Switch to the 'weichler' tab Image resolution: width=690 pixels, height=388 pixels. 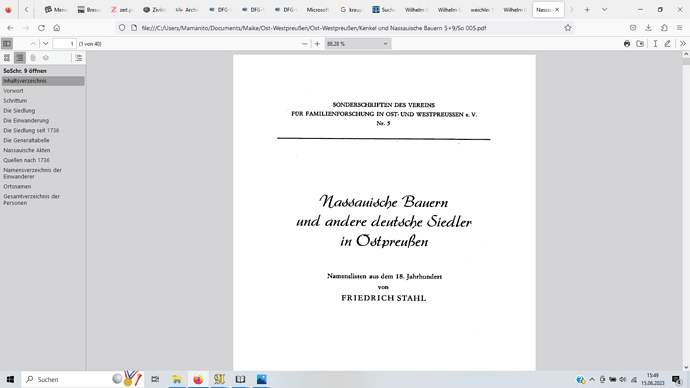(x=481, y=10)
